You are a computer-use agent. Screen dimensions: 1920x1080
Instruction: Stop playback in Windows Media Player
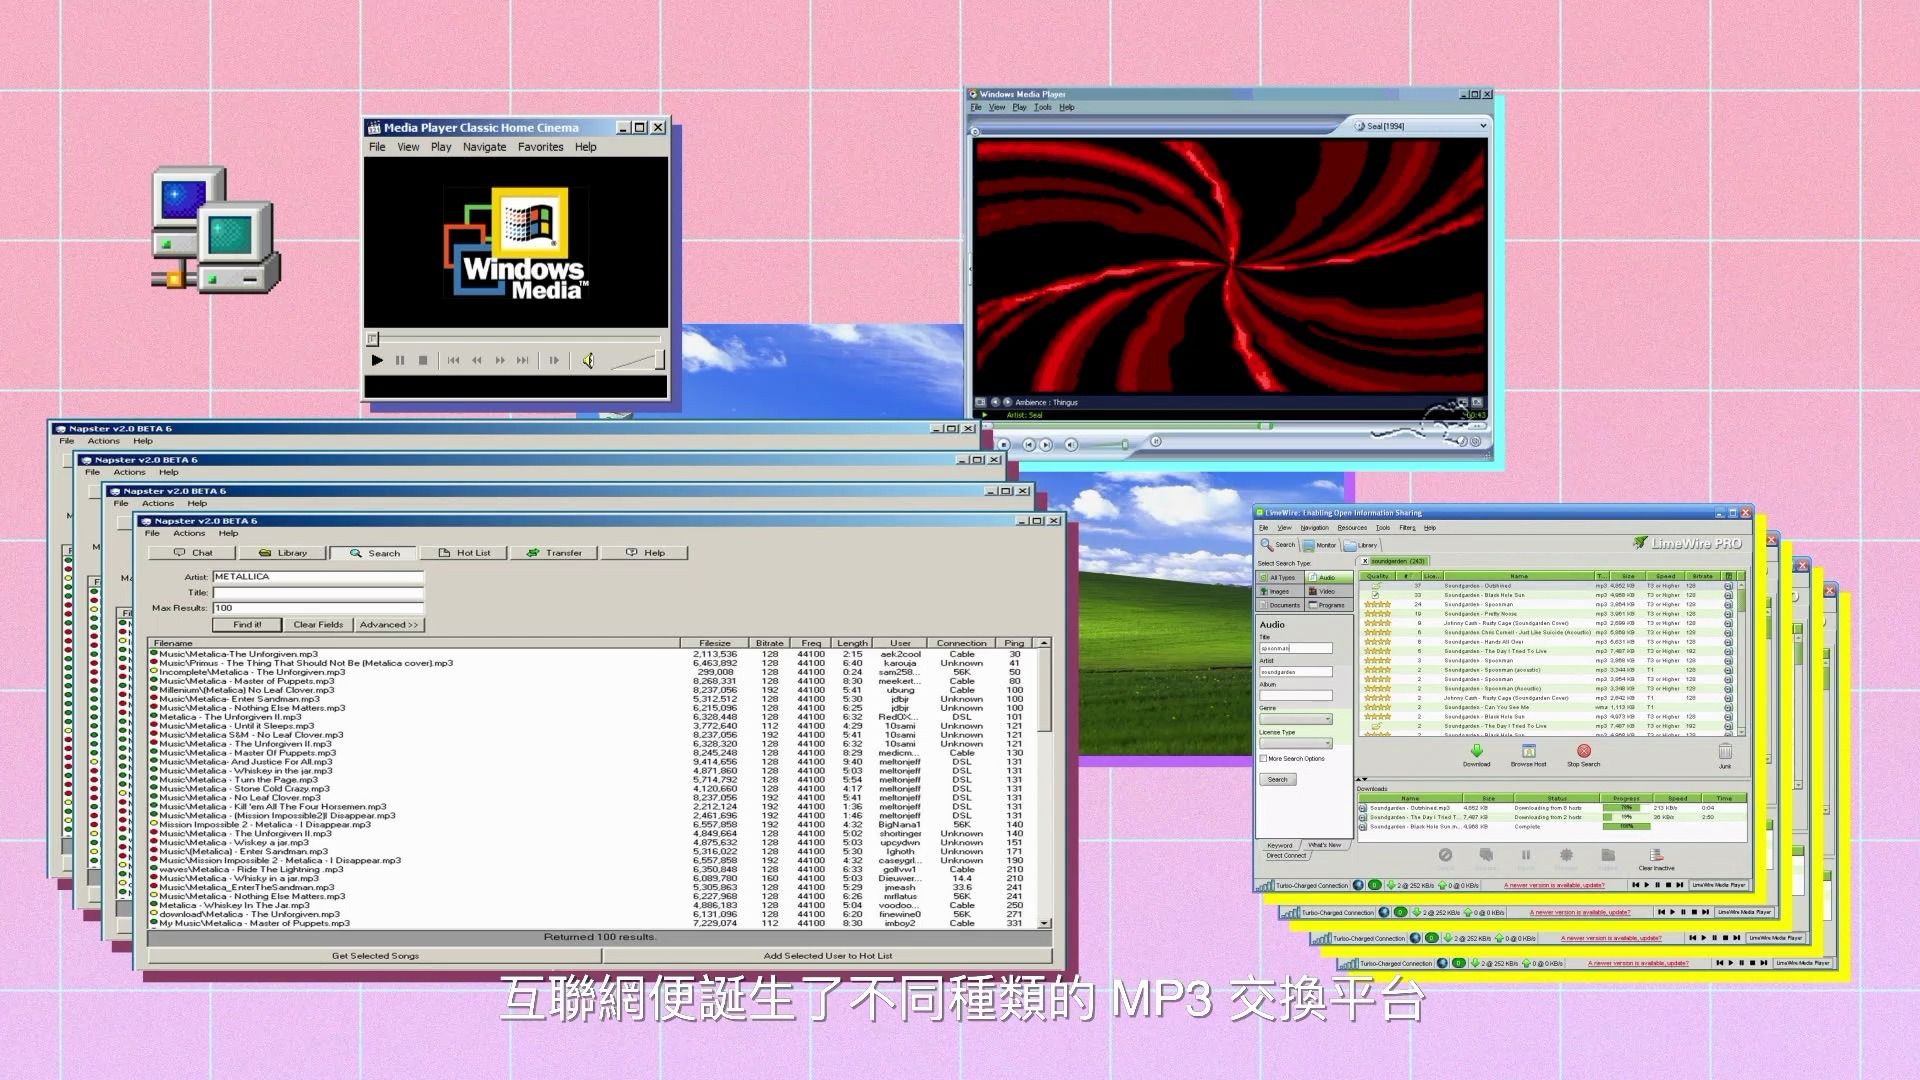[x=1003, y=444]
